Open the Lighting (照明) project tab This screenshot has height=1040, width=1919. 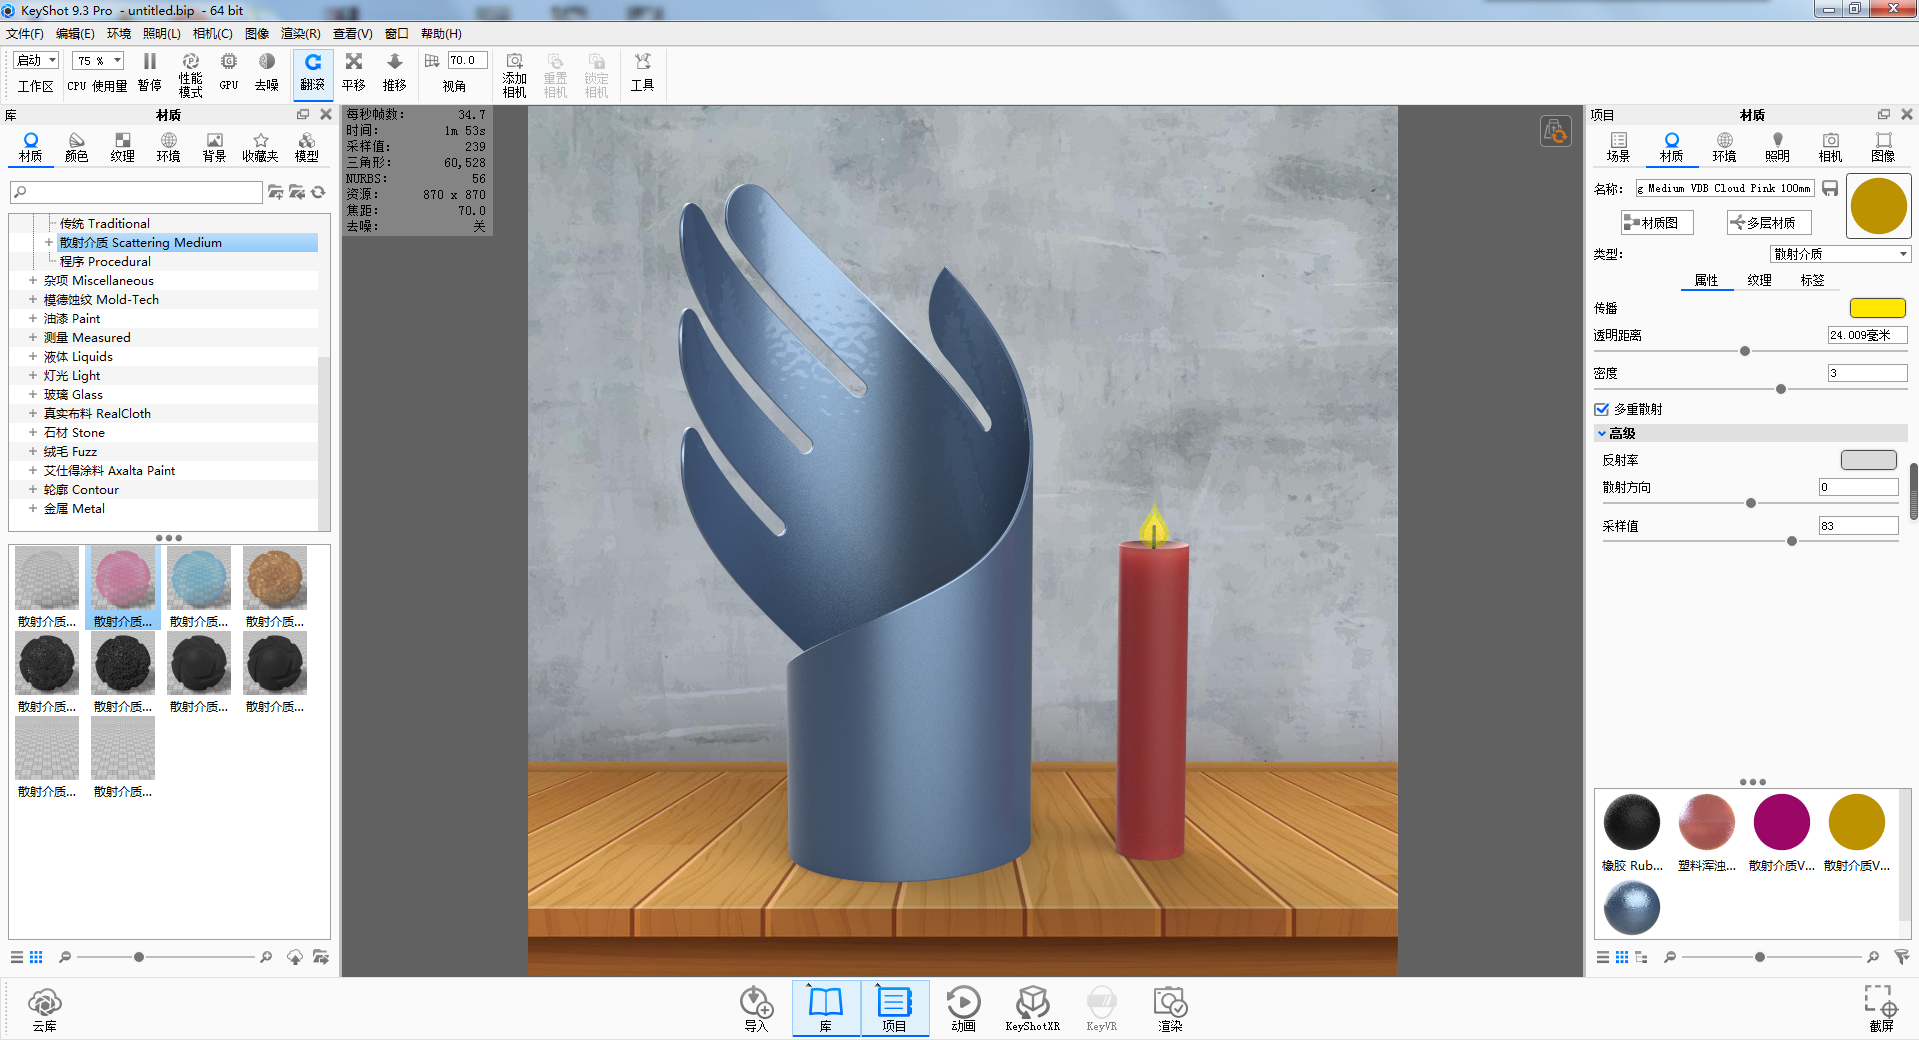pos(1777,147)
